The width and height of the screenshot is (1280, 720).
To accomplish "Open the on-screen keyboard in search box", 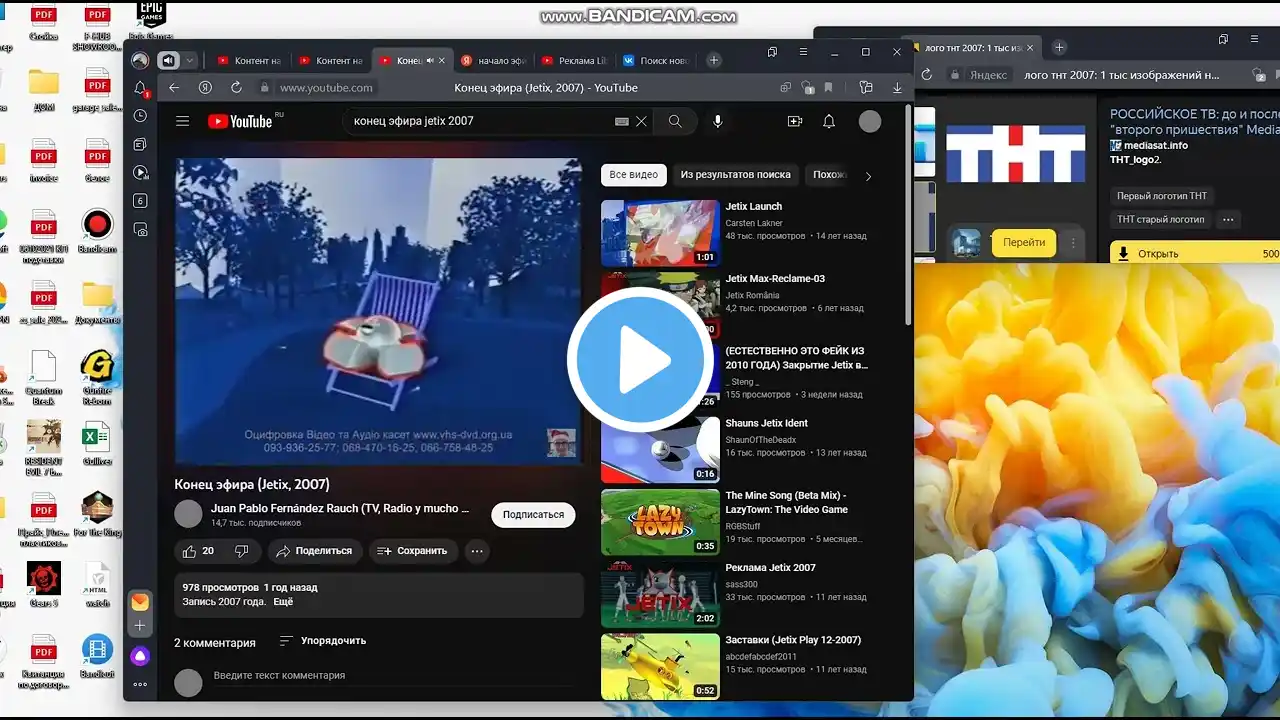I will tap(621, 121).
